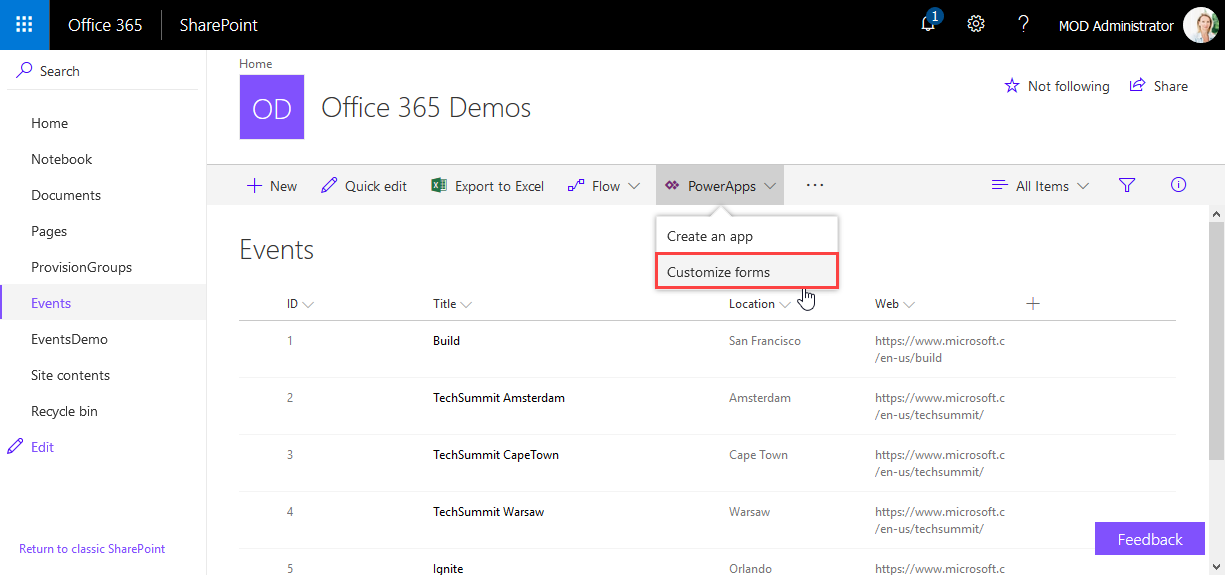The image size is (1225, 575).
Task: Click the Warsaw location cell
Action: 749,512
